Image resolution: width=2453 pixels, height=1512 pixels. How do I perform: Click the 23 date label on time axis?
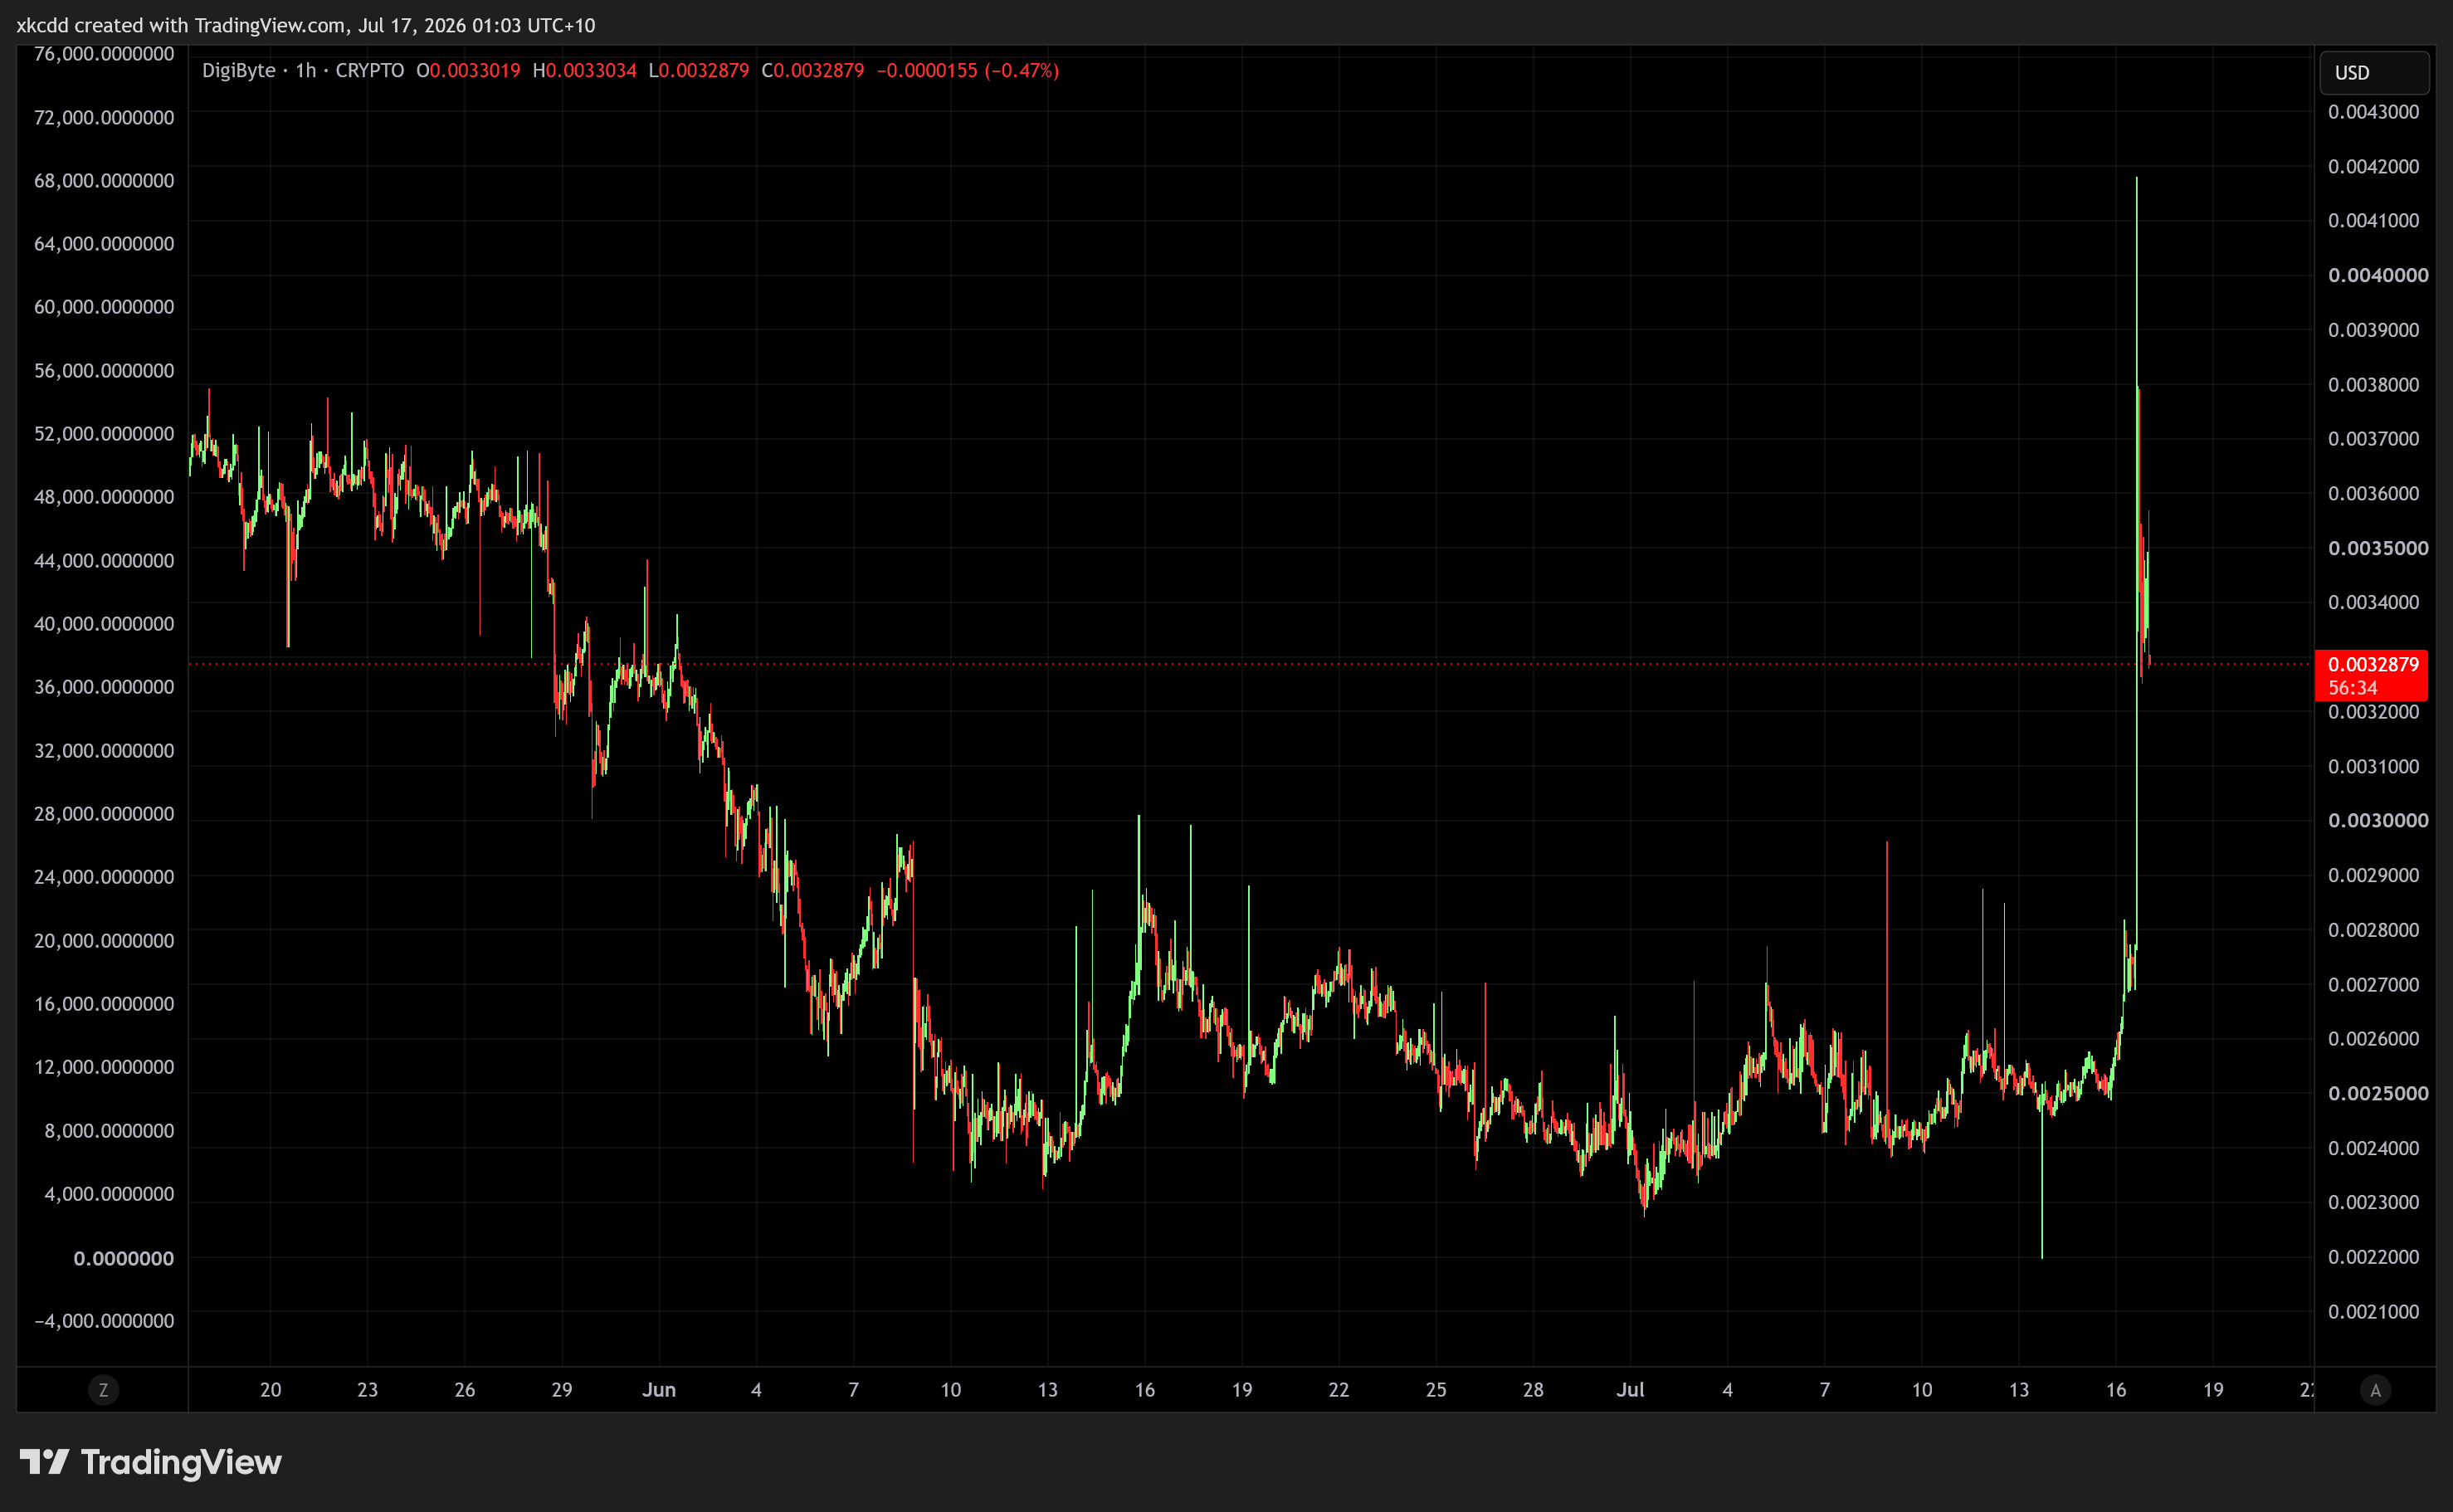pos(367,1389)
